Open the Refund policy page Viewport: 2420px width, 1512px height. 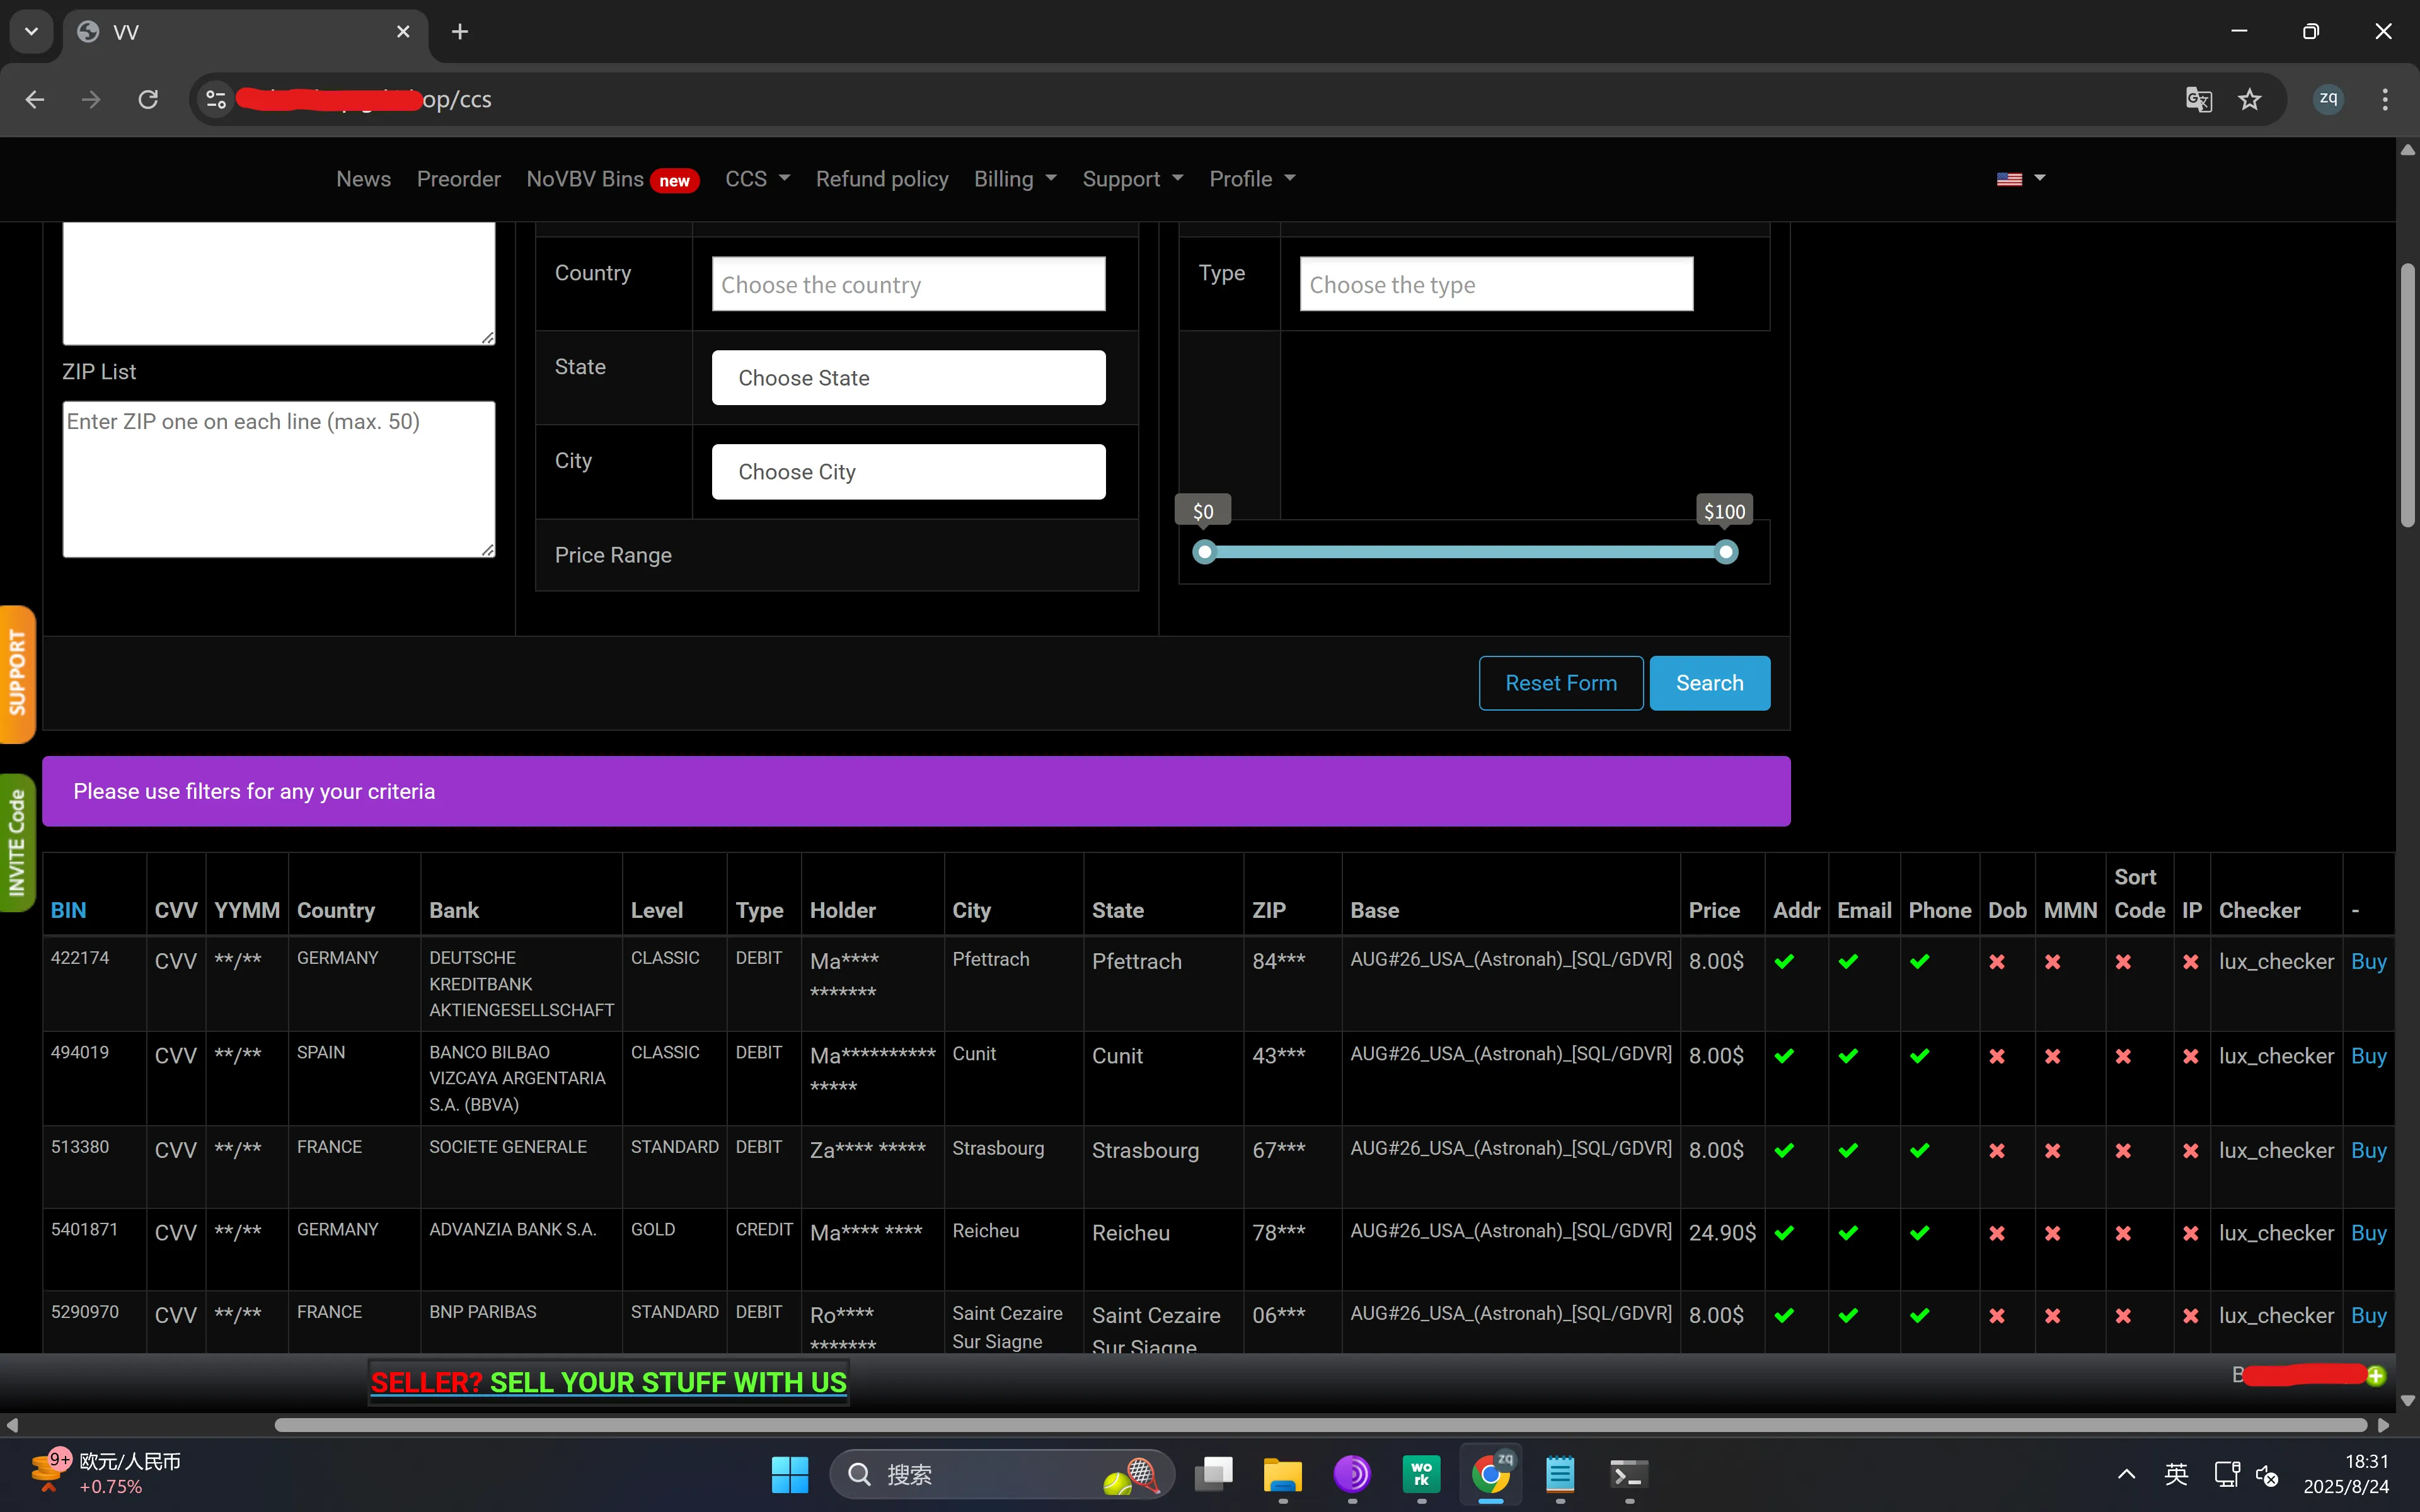click(882, 179)
